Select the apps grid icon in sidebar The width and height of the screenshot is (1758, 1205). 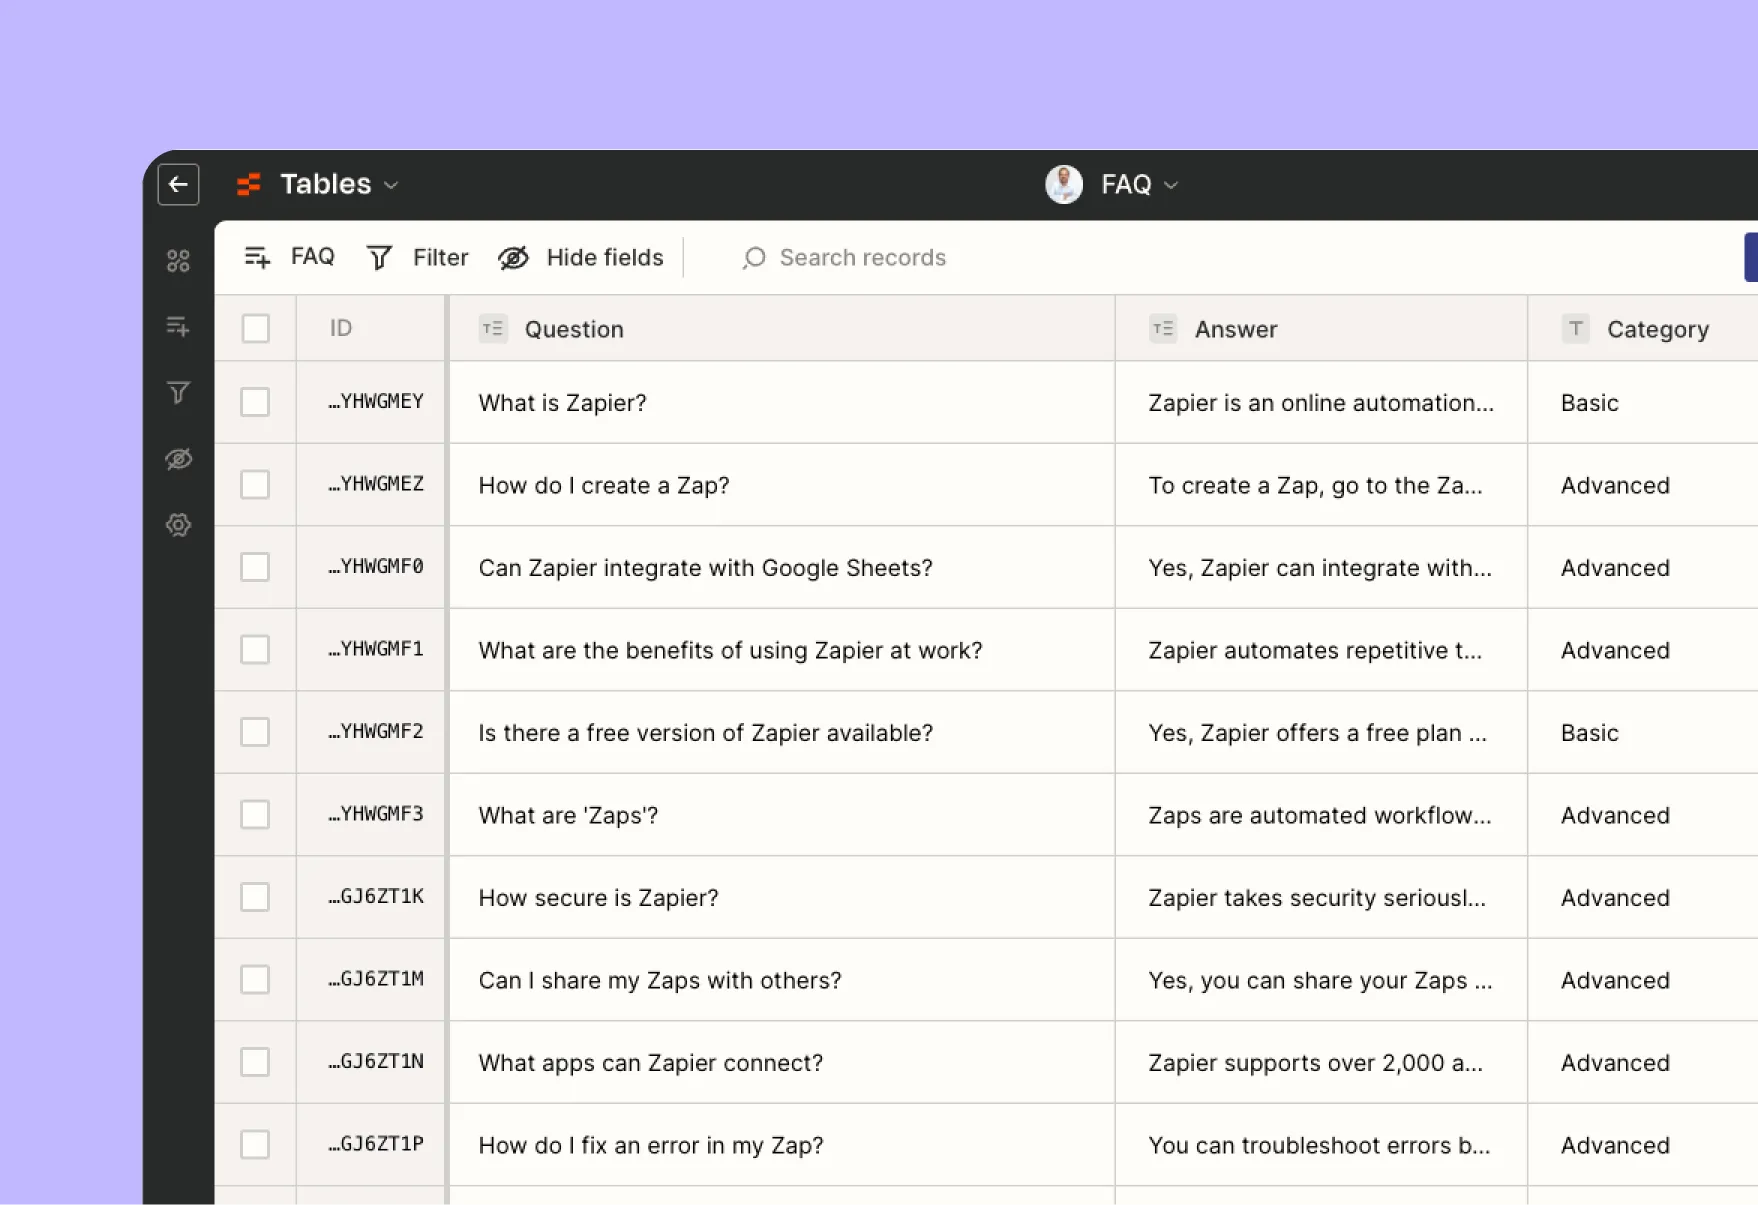(178, 261)
